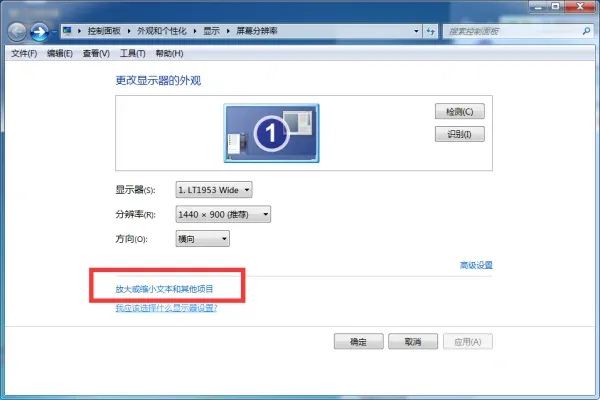The image size is (600, 400).
Task: Select 控制面板 breadcrumb
Action: tap(104, 31)
